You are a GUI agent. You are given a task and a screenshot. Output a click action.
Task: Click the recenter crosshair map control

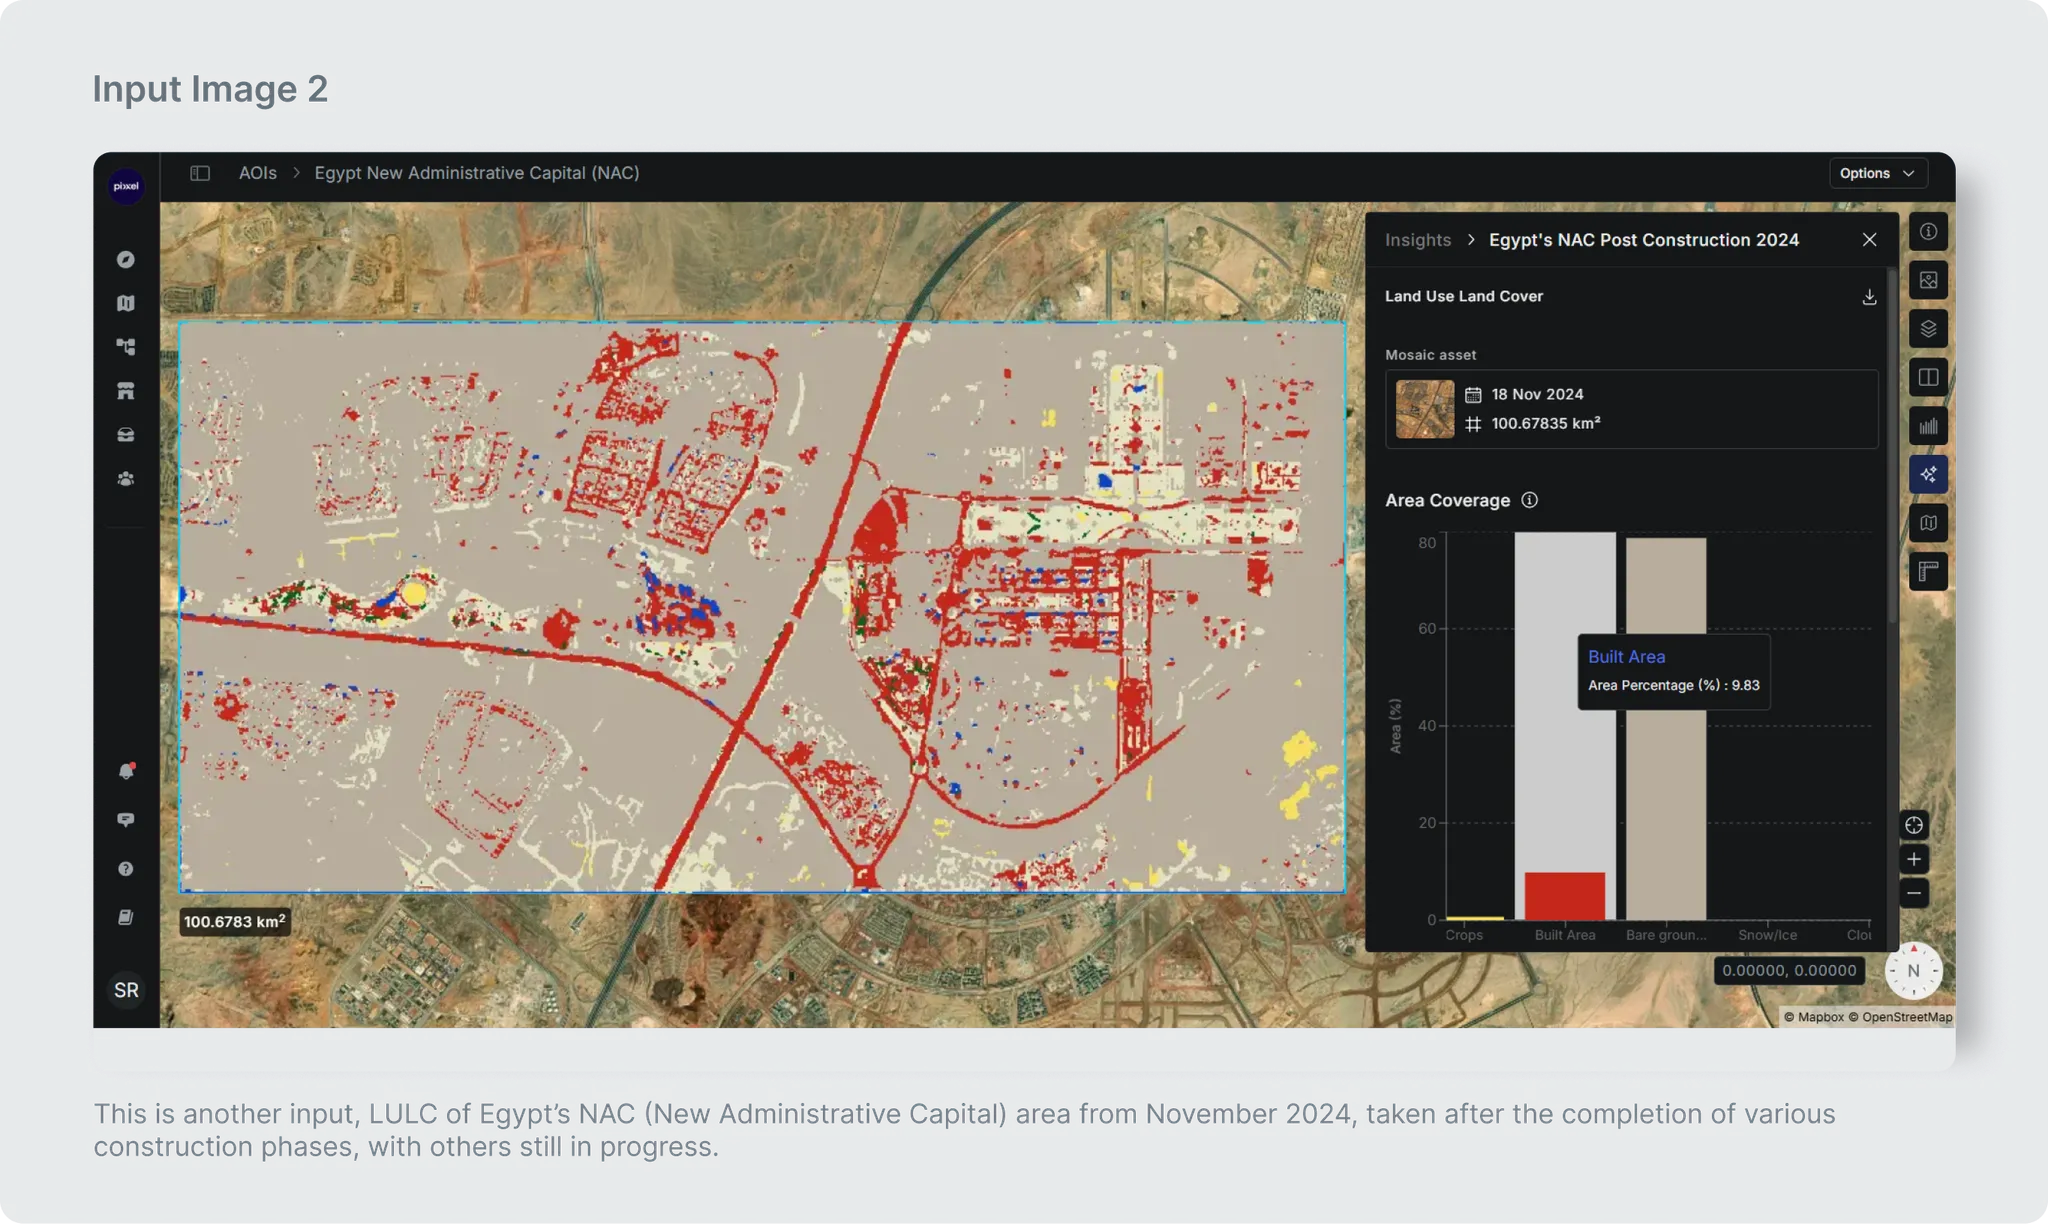click(1913, 825)
